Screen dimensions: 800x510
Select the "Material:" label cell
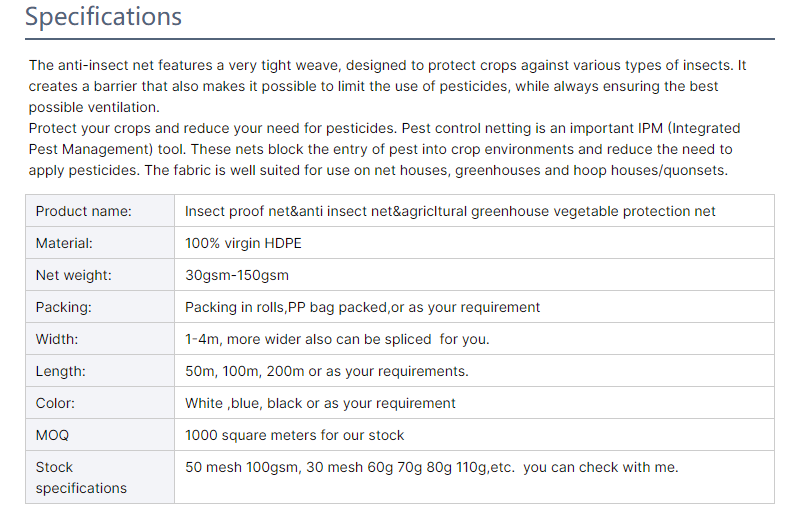64,243
